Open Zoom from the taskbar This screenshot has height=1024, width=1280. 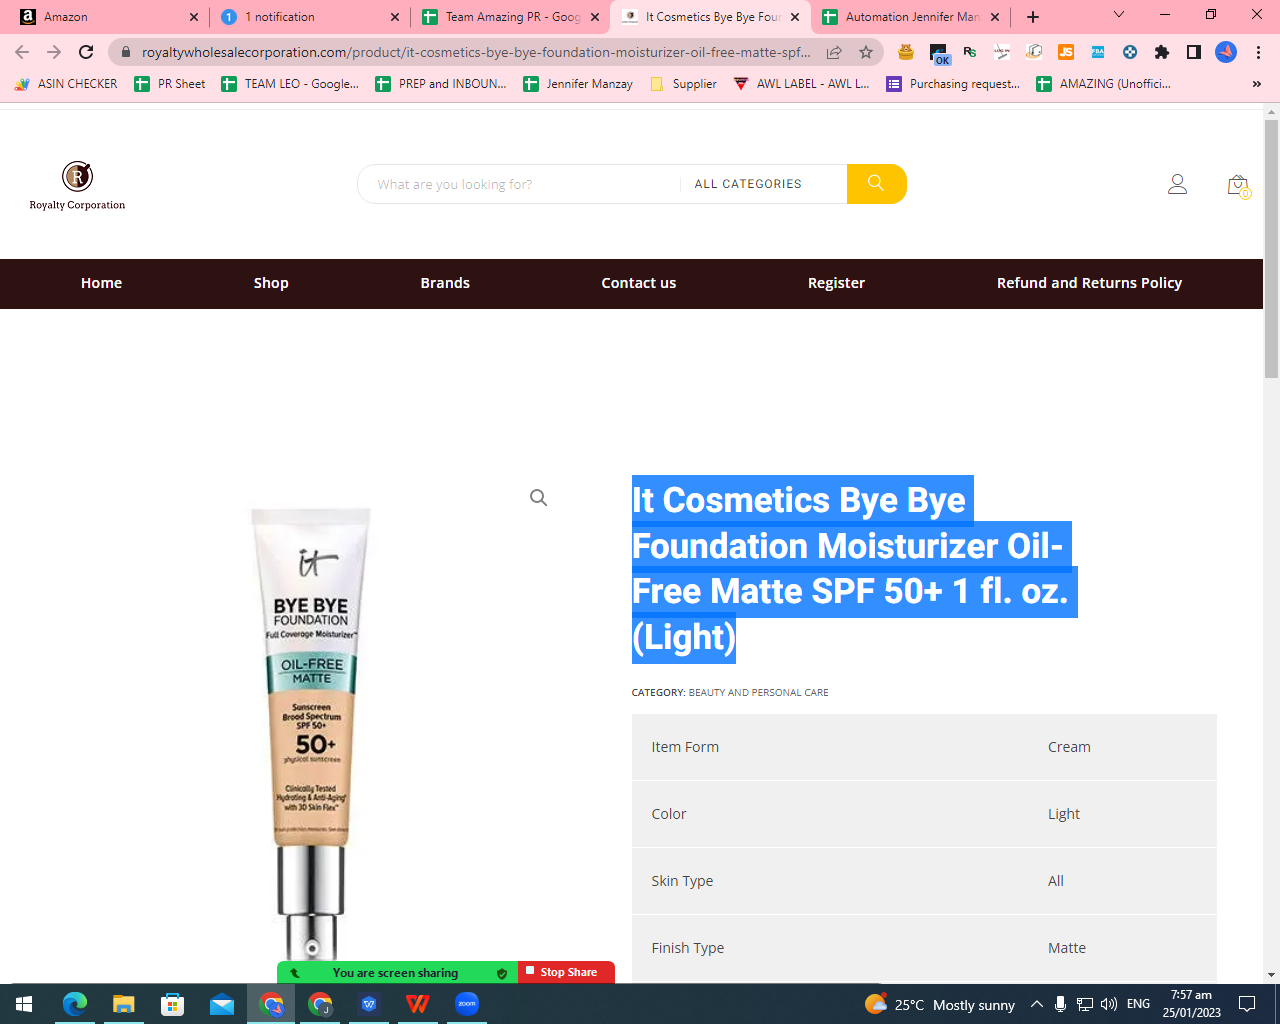point(467,1004)
